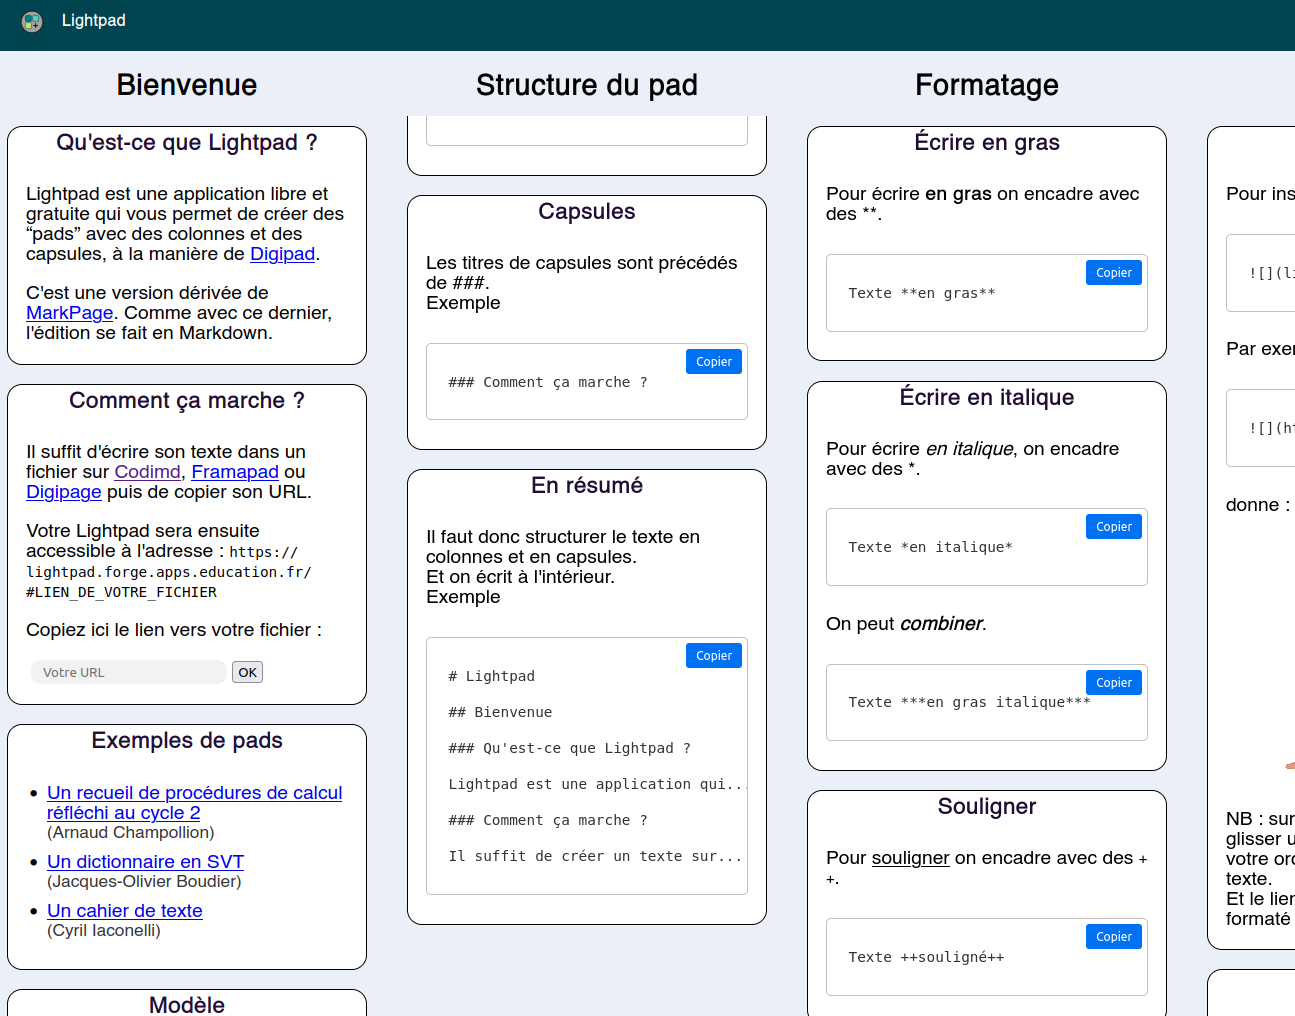This screenshot has width=1295, height=1016.
Task: Click the Qu'est-ce que Lightpad ? title
Action: tap(187, 142)
